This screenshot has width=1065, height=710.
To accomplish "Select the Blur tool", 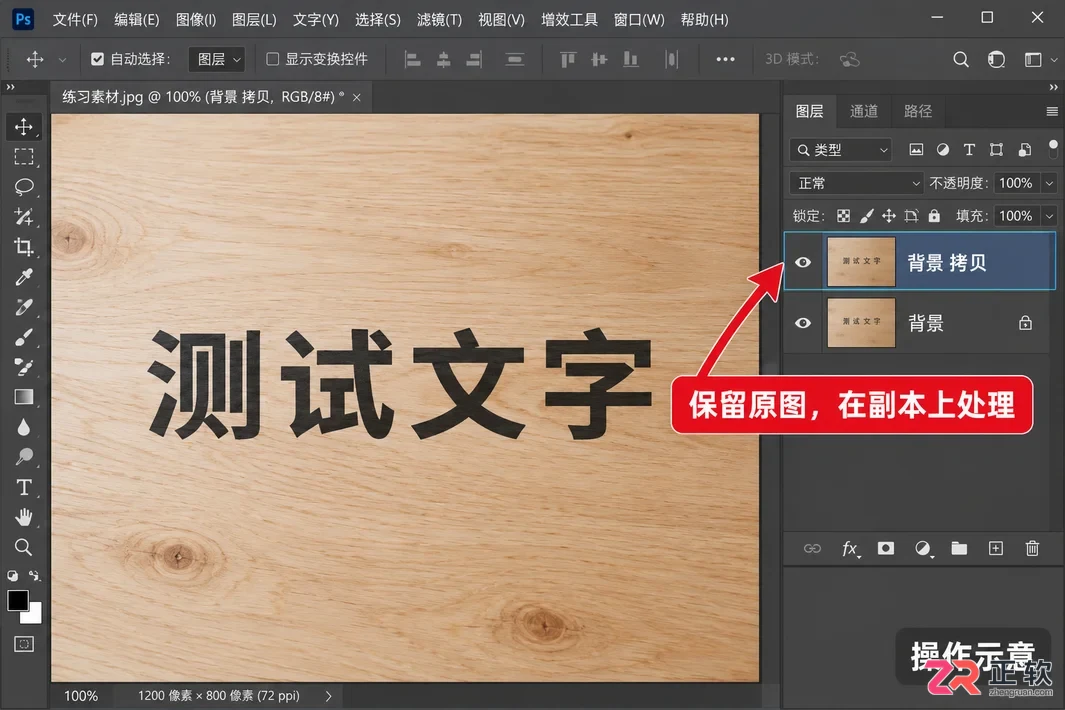I will click(24, 427).
